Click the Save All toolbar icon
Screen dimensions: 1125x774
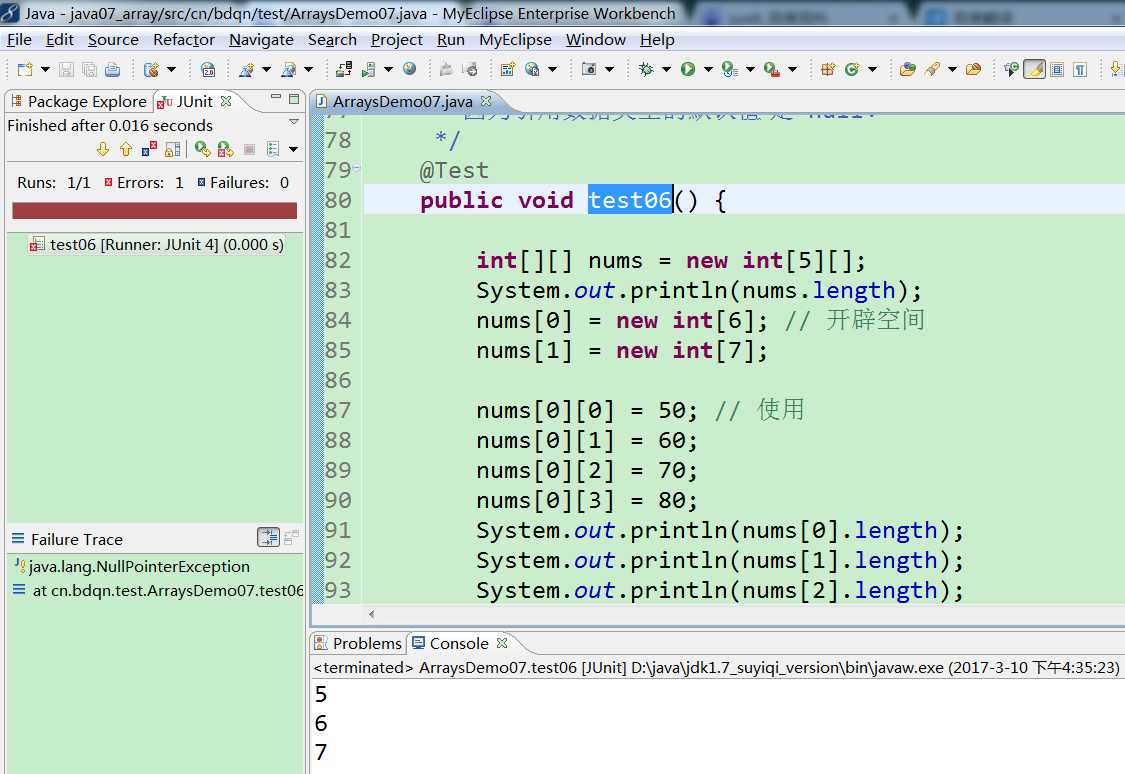pos(89,70)
